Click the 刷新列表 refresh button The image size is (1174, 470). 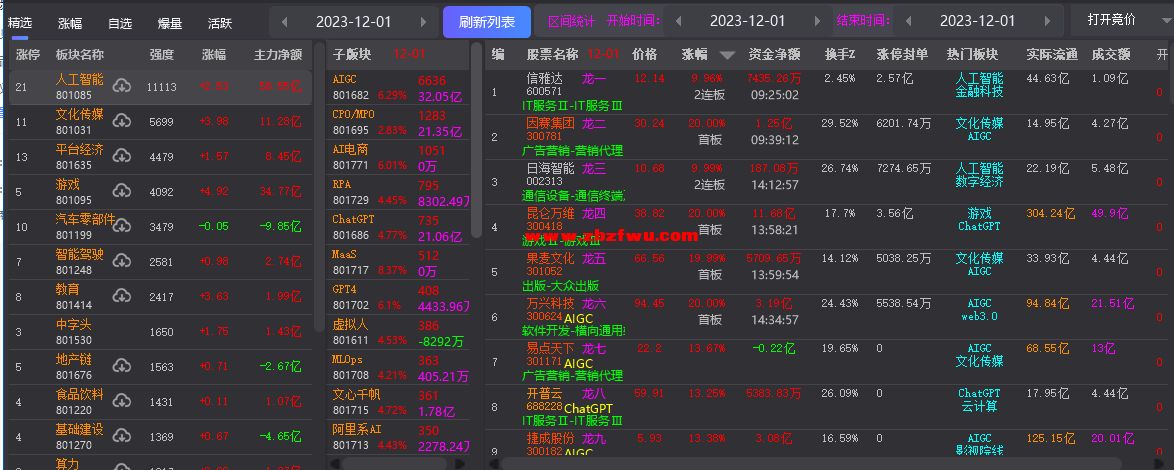[487, 22]
